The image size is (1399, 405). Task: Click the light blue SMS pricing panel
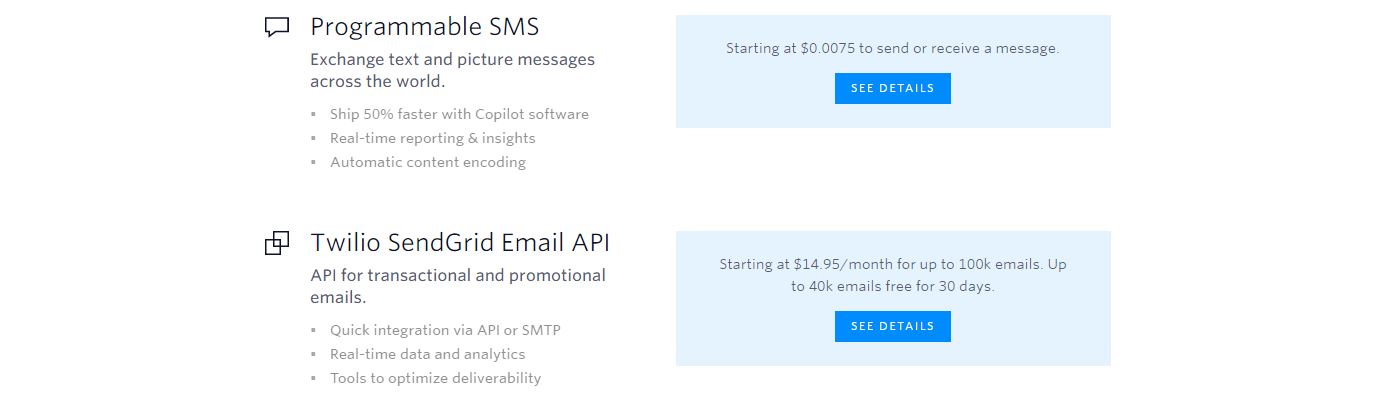[x=893, y=71]
